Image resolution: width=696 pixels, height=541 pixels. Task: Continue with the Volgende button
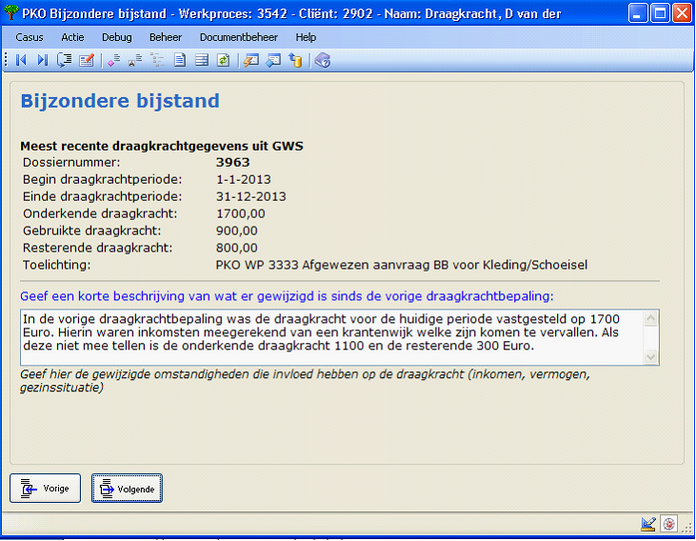(127, 488)
